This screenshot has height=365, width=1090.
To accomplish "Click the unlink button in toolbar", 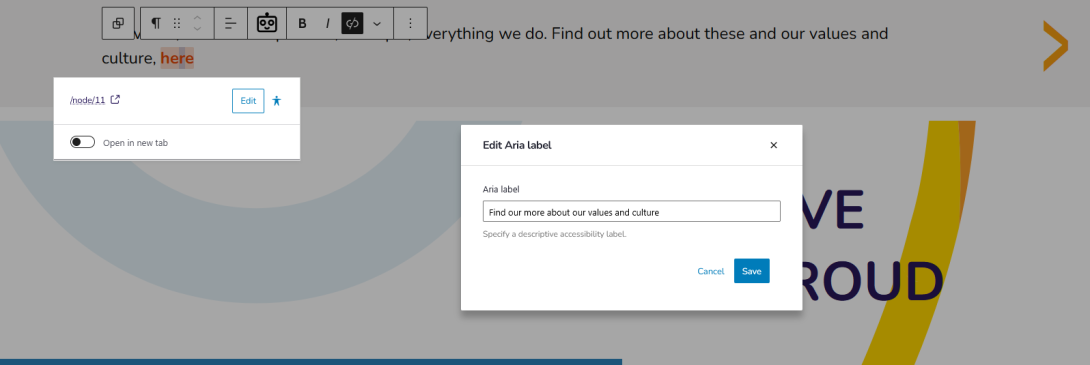I will tap(352, 23).
